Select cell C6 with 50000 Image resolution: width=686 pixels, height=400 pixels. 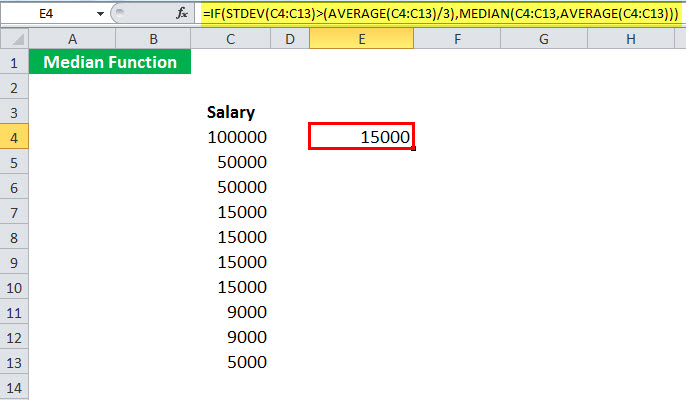click(x=231, y=187)
